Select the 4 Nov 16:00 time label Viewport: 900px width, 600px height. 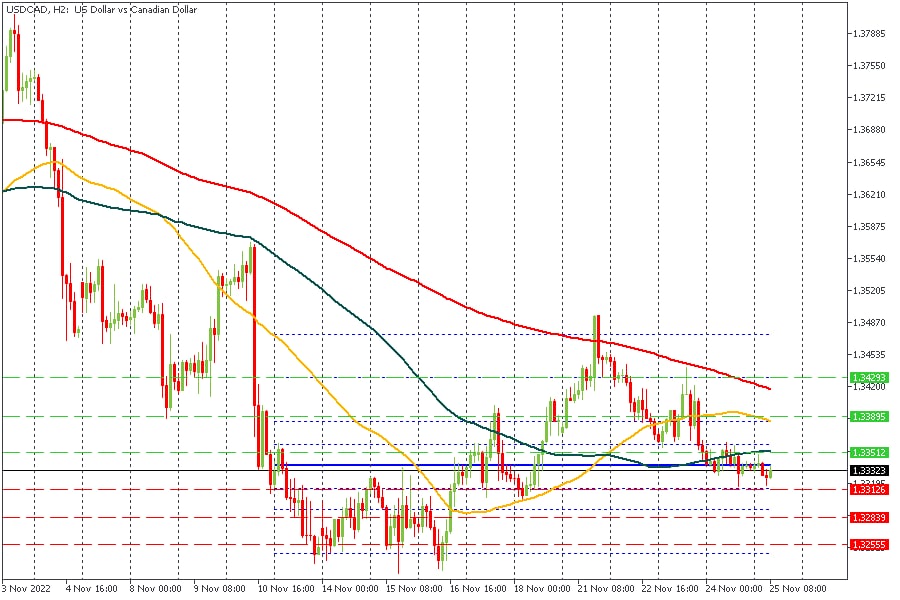(92, 589)
